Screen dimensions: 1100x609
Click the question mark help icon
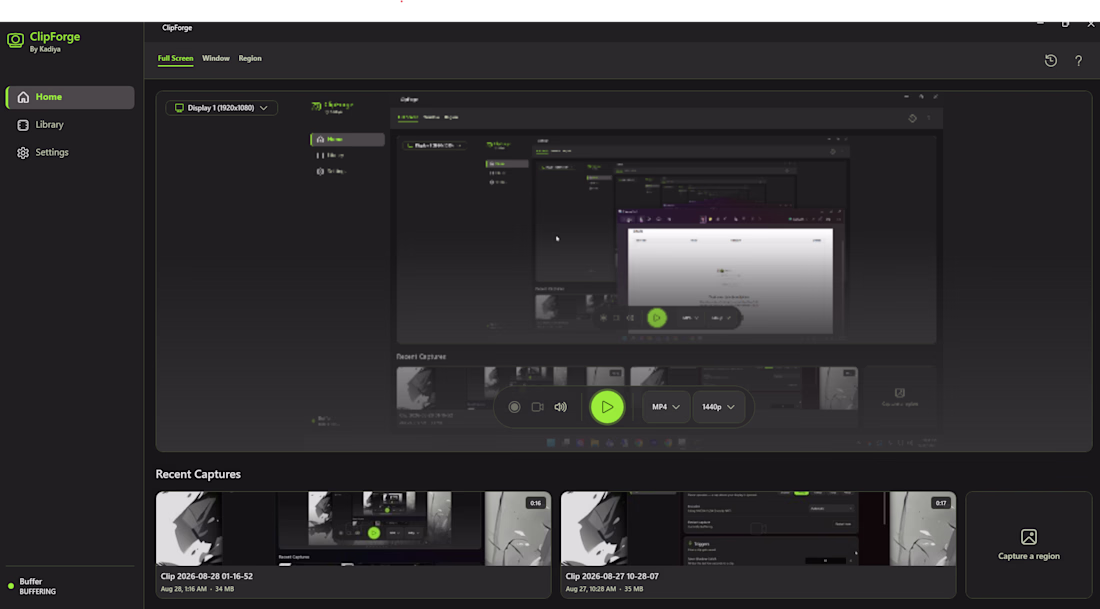[x=1078, y=61]
